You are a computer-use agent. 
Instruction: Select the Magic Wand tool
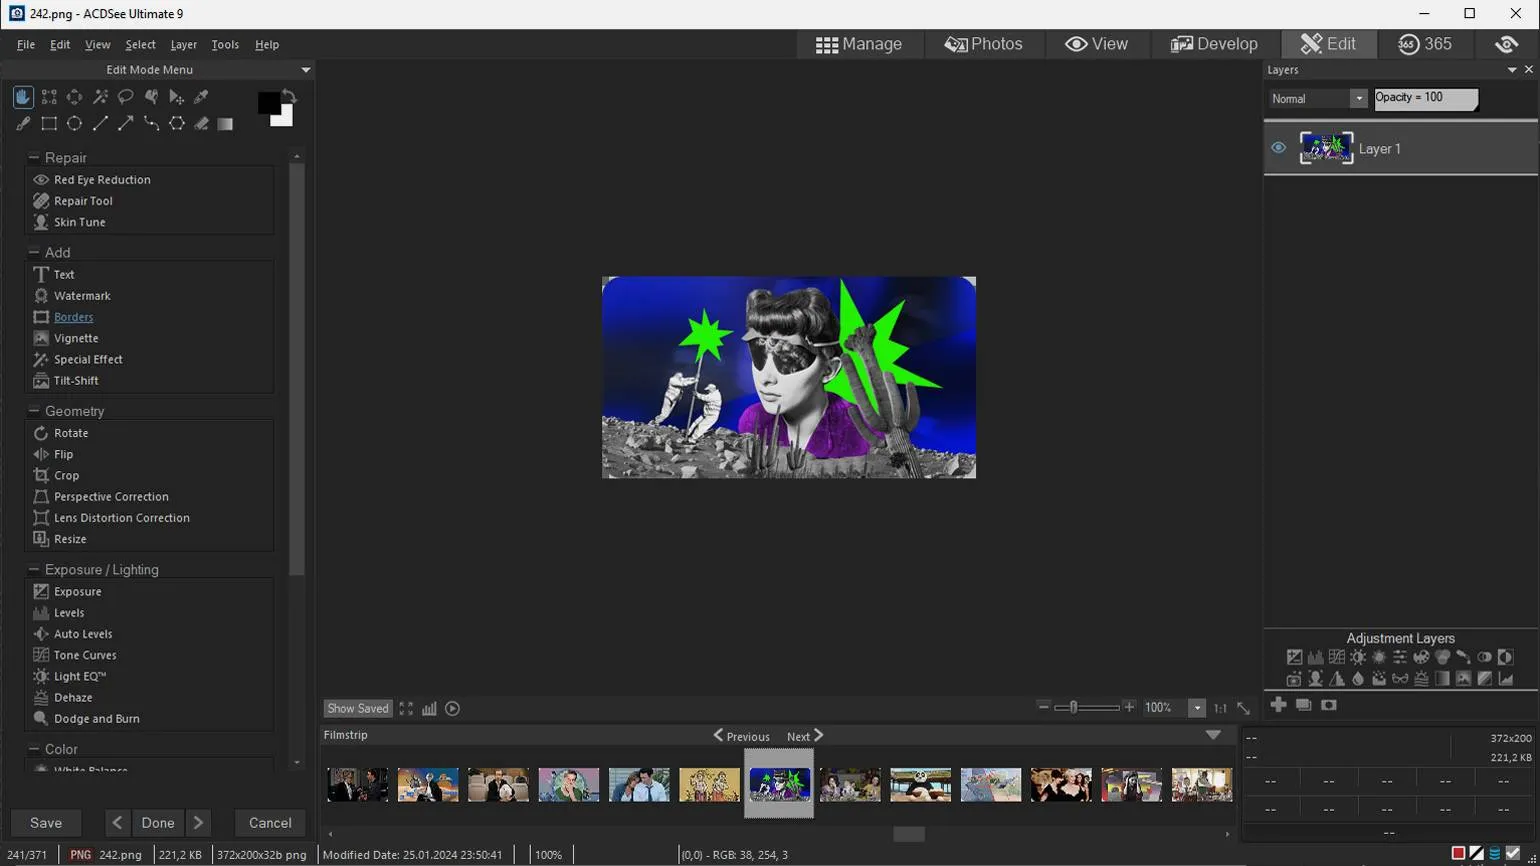click(100, 97)
